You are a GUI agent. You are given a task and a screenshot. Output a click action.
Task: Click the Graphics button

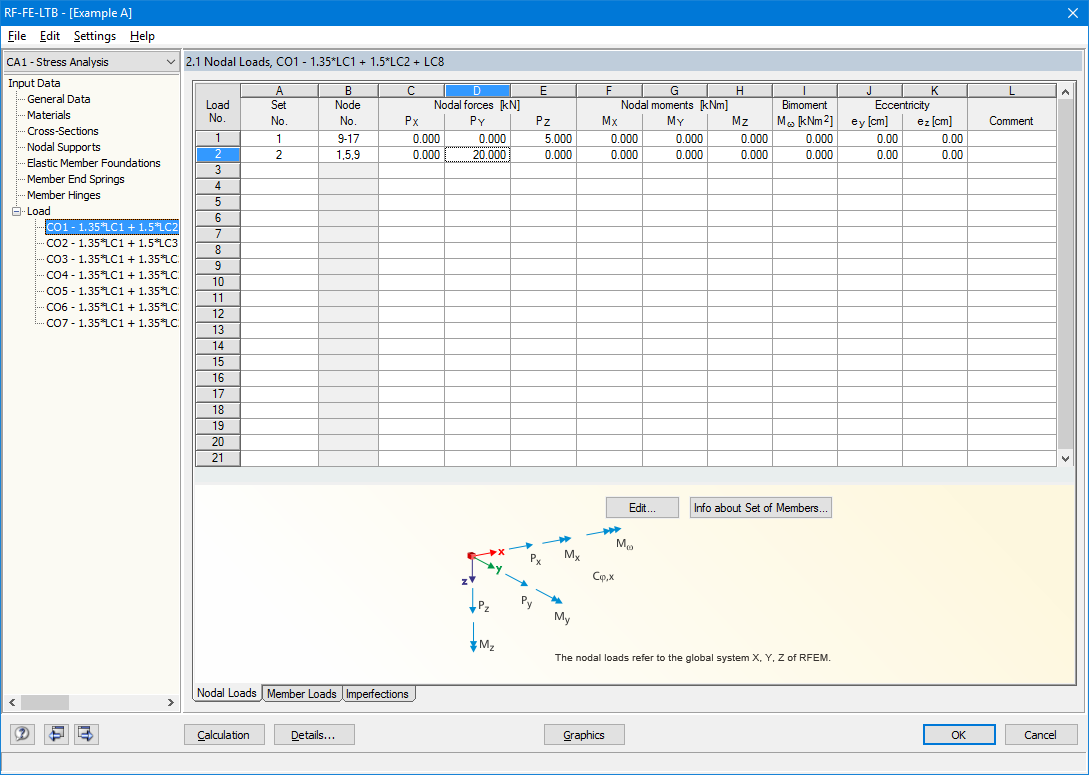tap(584, 735)
